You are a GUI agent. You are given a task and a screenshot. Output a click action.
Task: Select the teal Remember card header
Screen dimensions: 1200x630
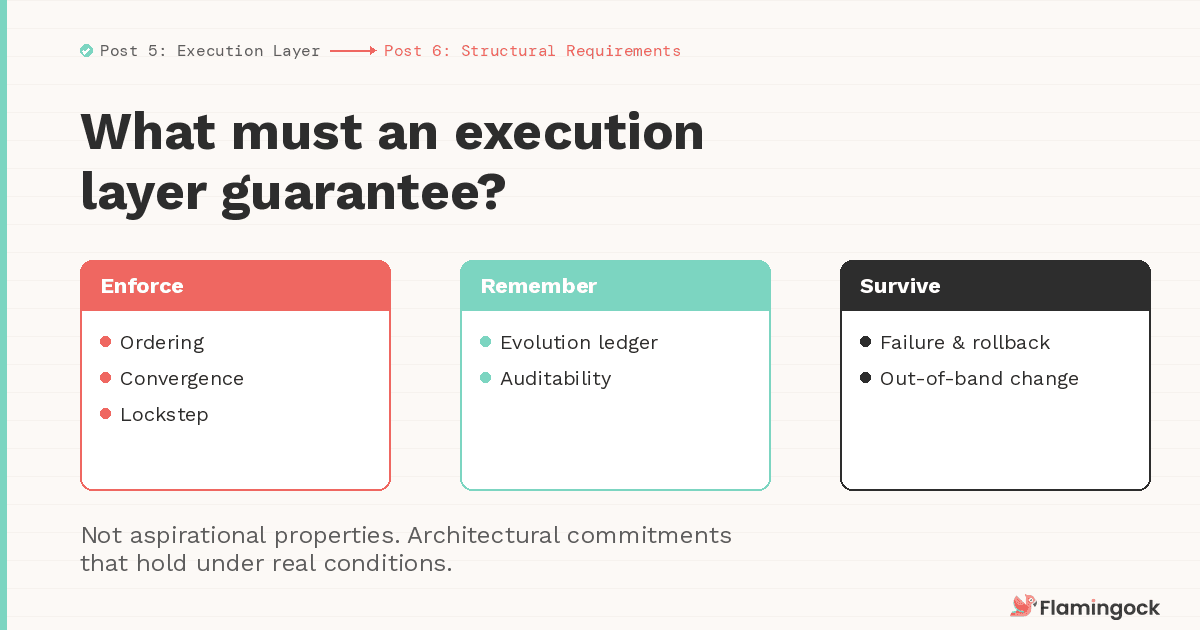[615, 286]
